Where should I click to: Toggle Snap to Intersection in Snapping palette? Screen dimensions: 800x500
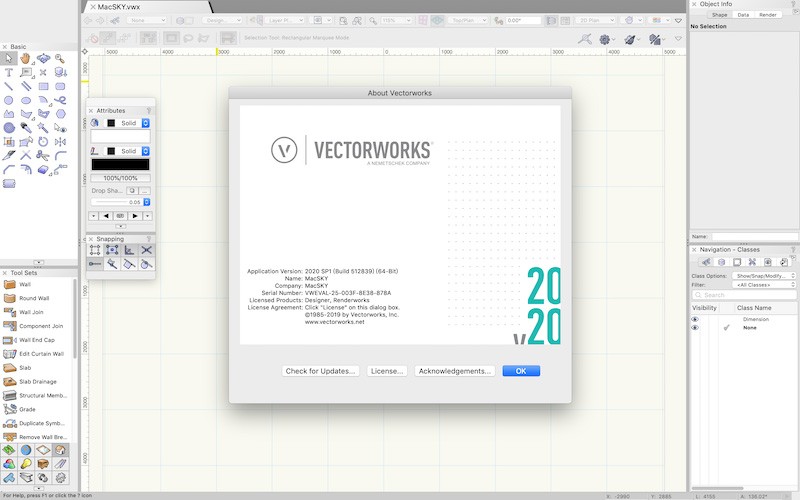146,250
